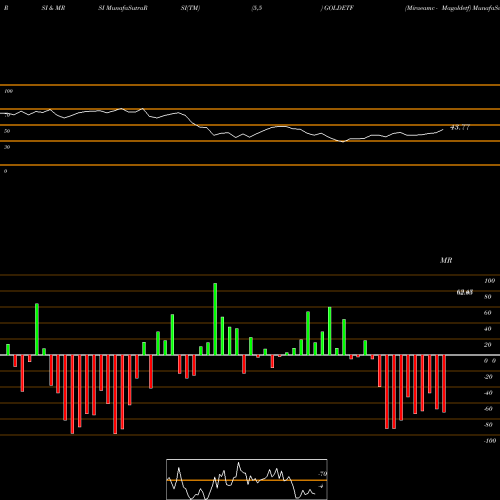Select the MR panel title label
The width and height of the screenshot is (500, 500).
tap(446, 260)
